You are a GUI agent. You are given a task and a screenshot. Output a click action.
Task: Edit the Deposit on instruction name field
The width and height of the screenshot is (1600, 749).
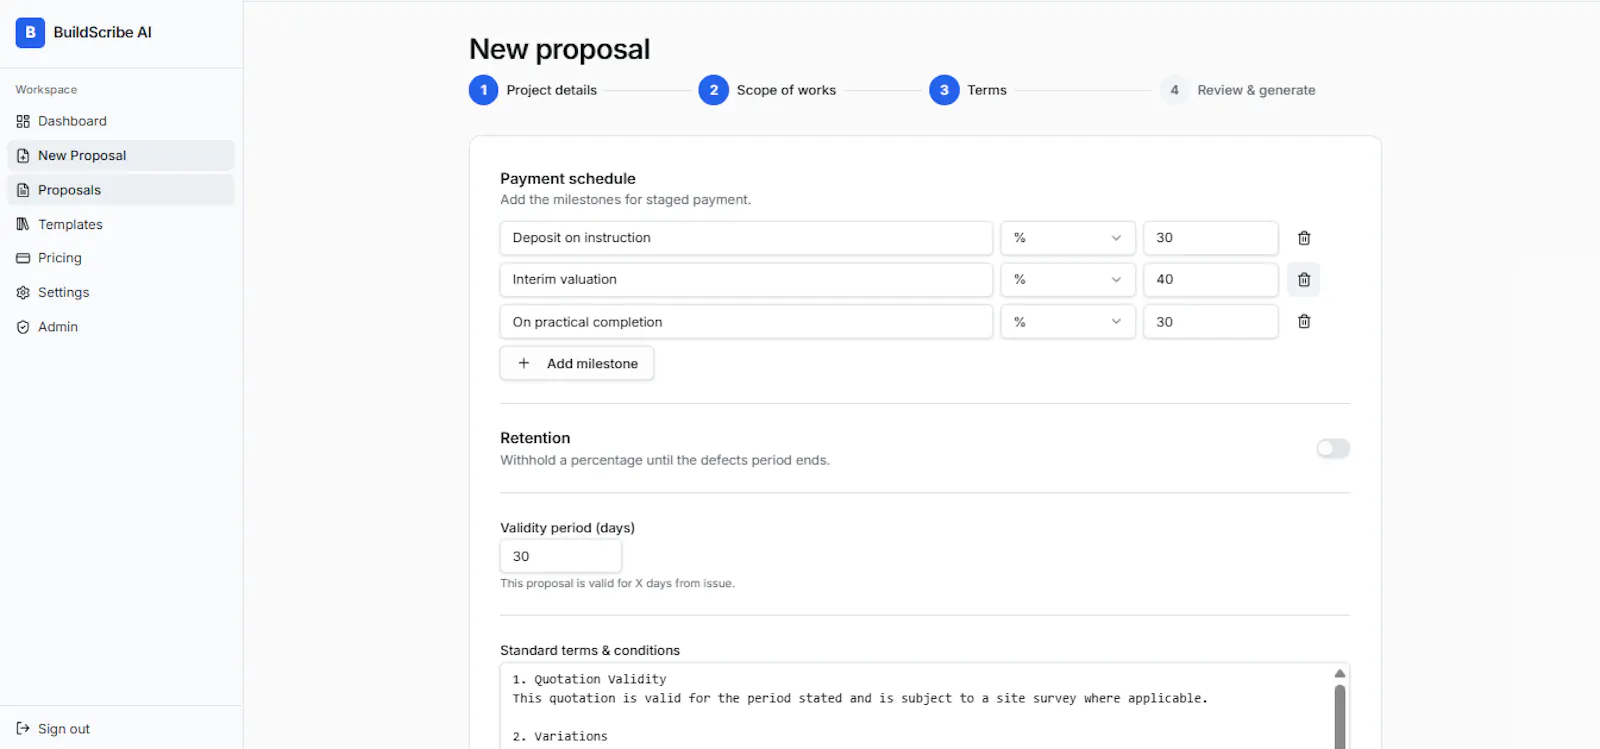746,238
